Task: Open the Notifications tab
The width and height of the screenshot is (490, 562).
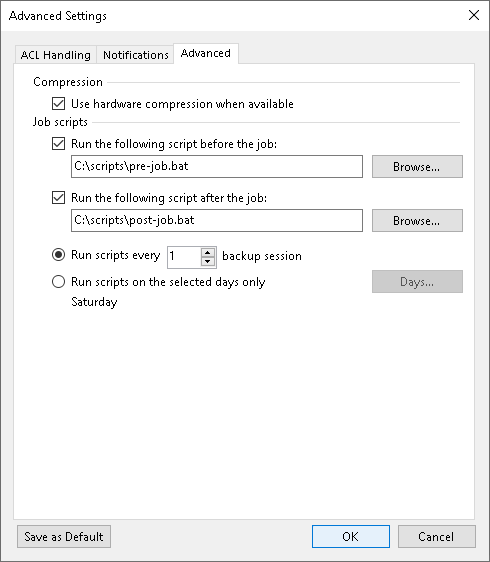Action: (x=135, y=55)
